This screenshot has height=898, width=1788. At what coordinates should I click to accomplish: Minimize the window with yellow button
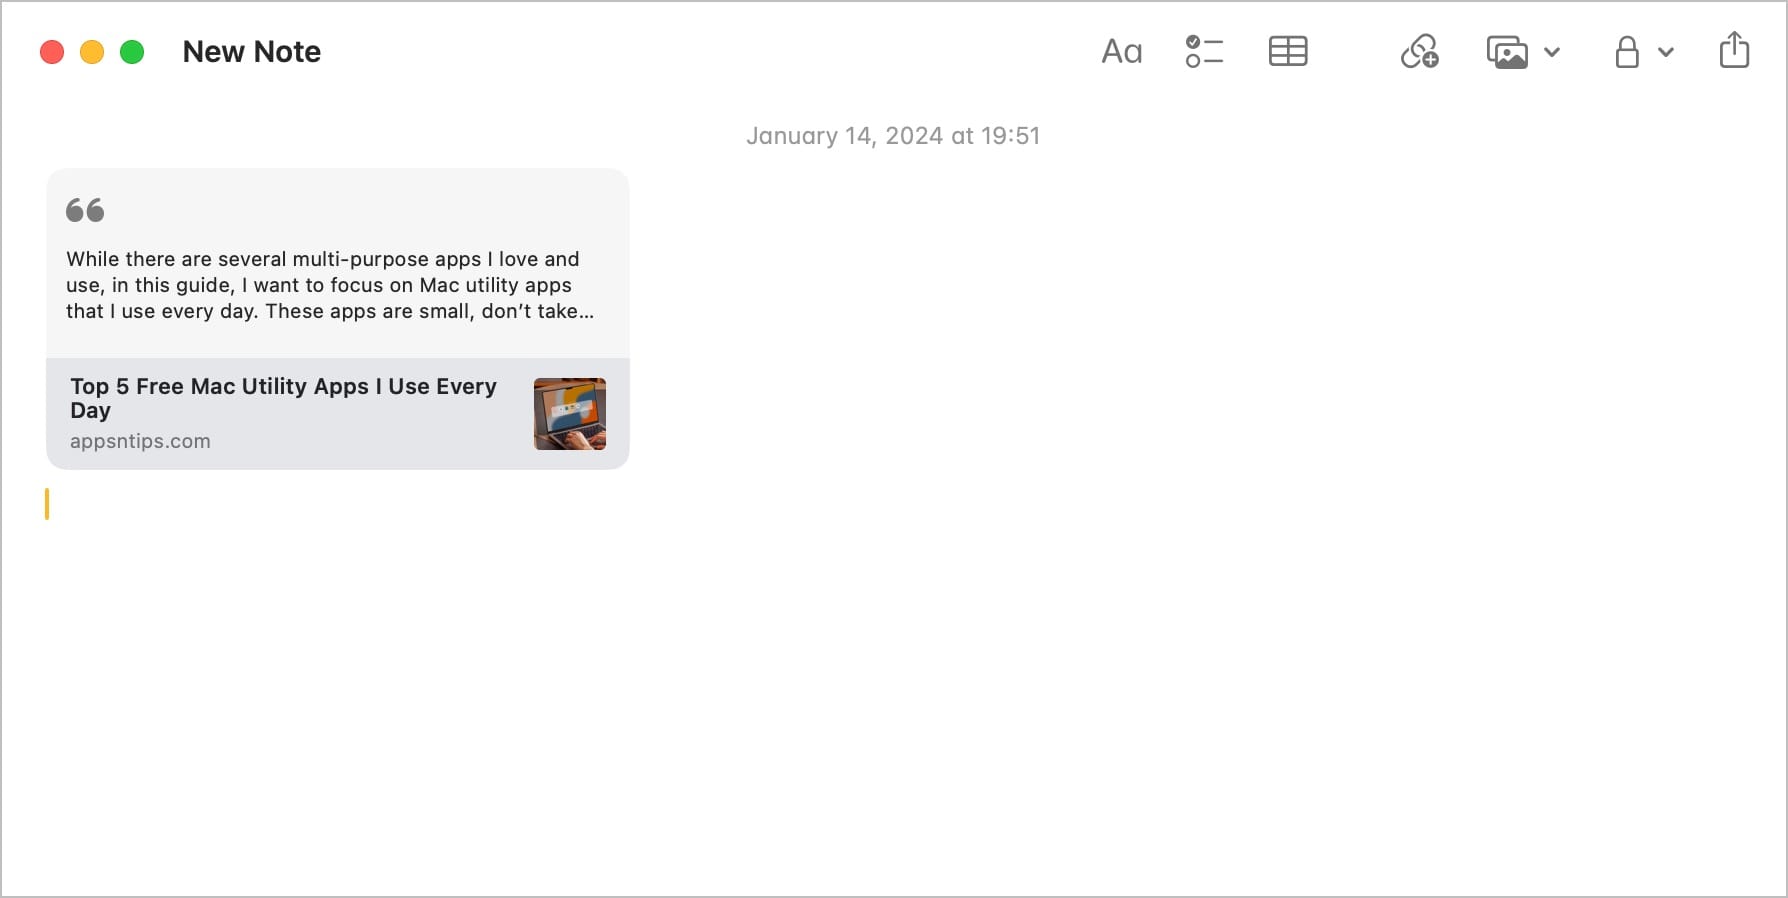[92, 52]
